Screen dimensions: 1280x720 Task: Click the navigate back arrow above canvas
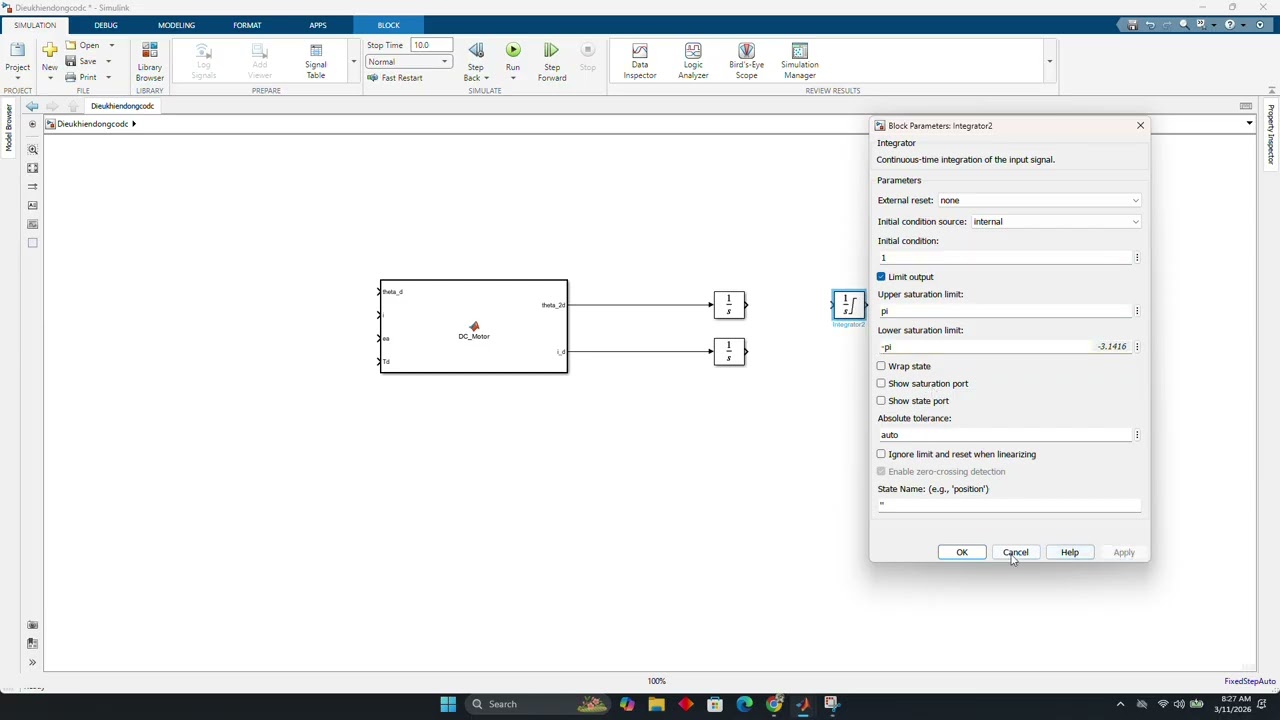coord(33,106)
